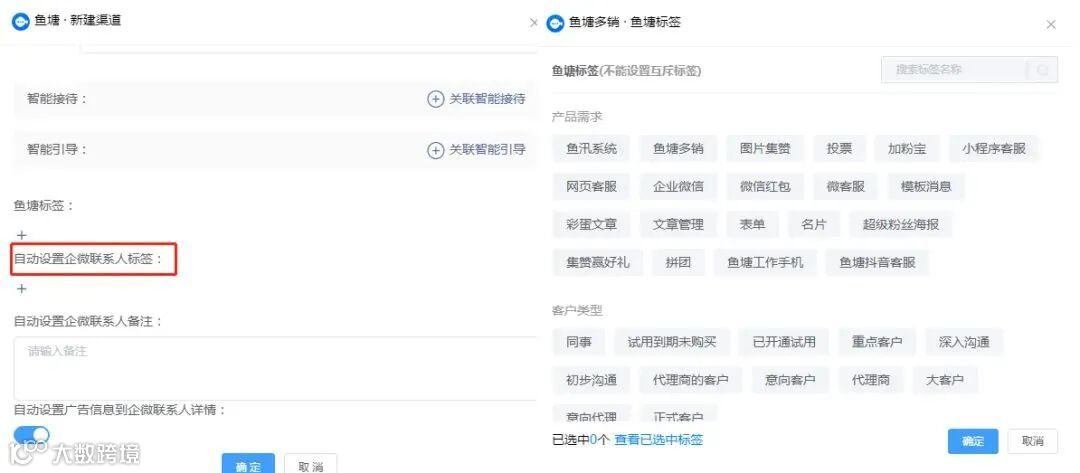Select the 彩蛋文章 tag
1080x473 pixels.
592,224
